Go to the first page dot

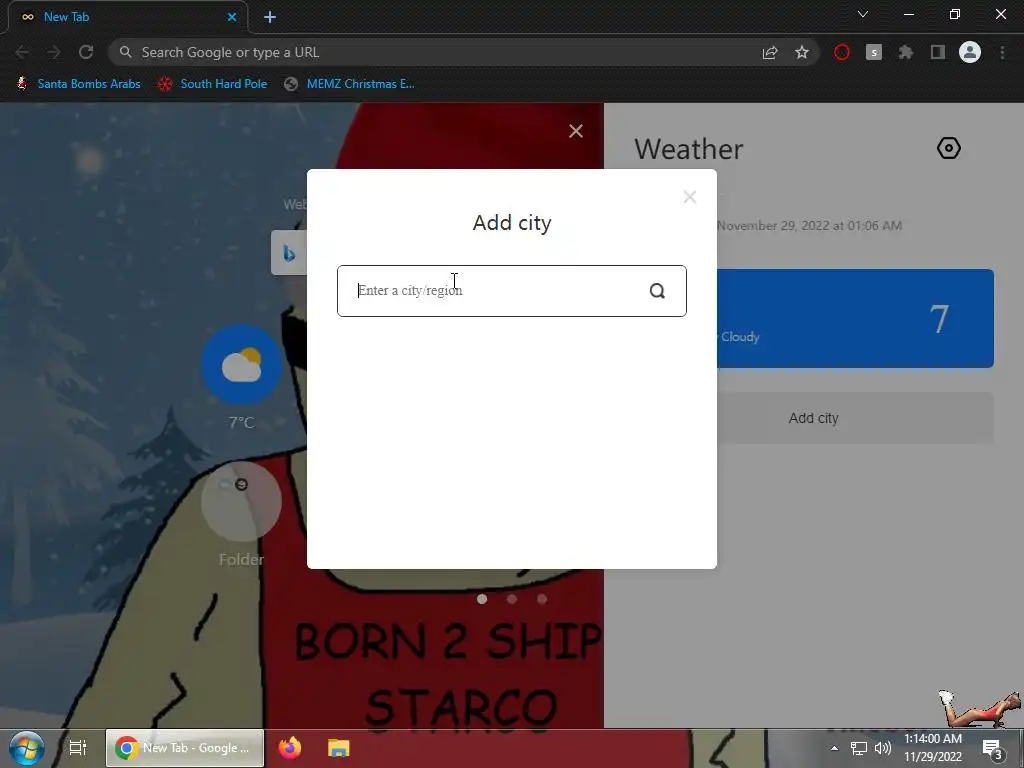(x=482, y=599)
